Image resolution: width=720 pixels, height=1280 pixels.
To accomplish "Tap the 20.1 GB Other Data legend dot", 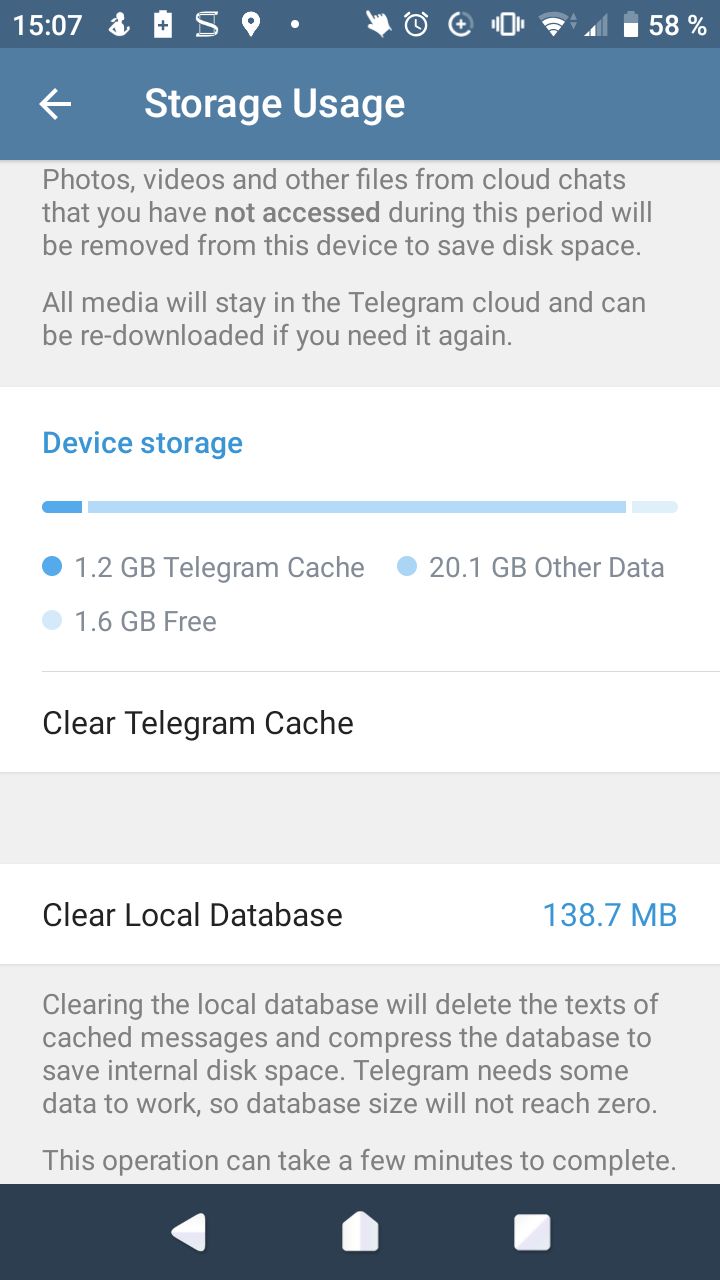I will 407,567.
